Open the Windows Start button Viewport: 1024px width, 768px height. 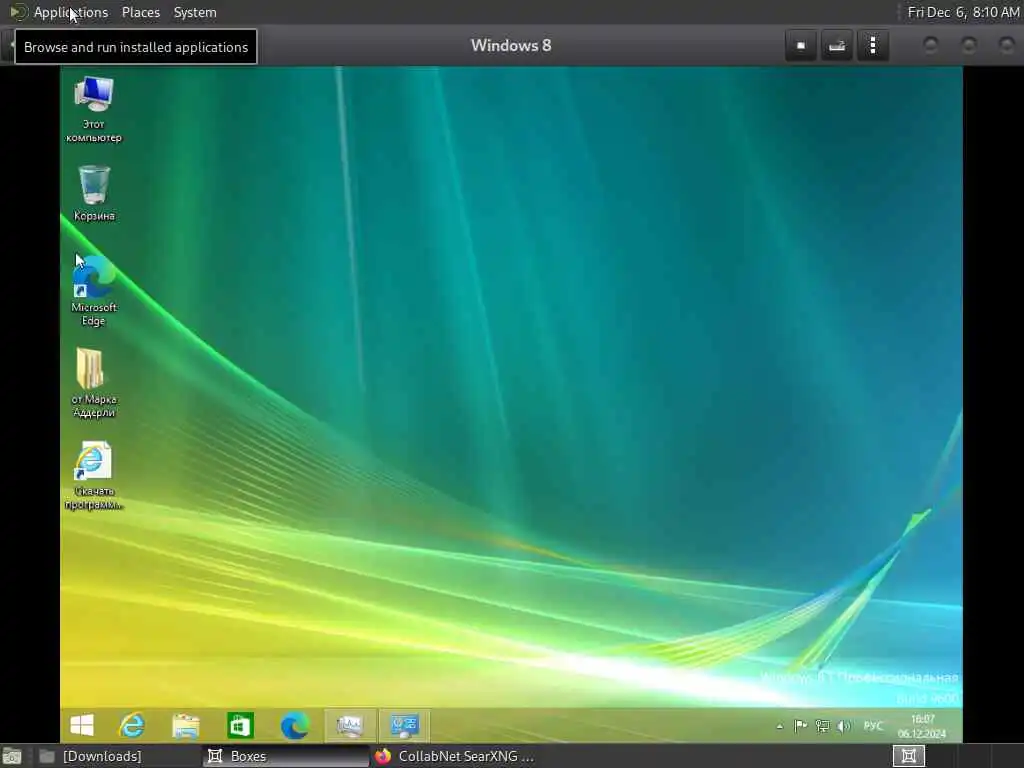(x=82, y=725)
